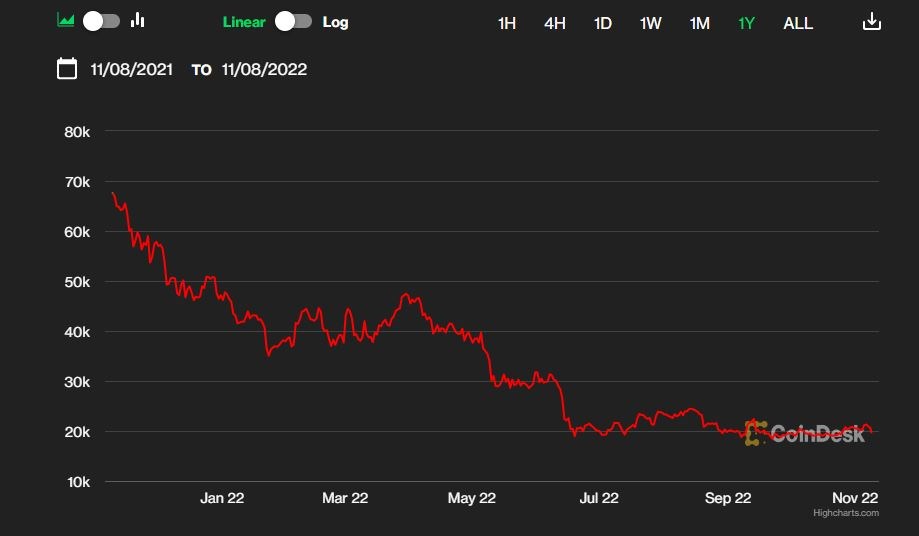Toggle the Linear/Log scale switch
The width and height of the screenshot is (919, 536).
click(x=294, y=22)
